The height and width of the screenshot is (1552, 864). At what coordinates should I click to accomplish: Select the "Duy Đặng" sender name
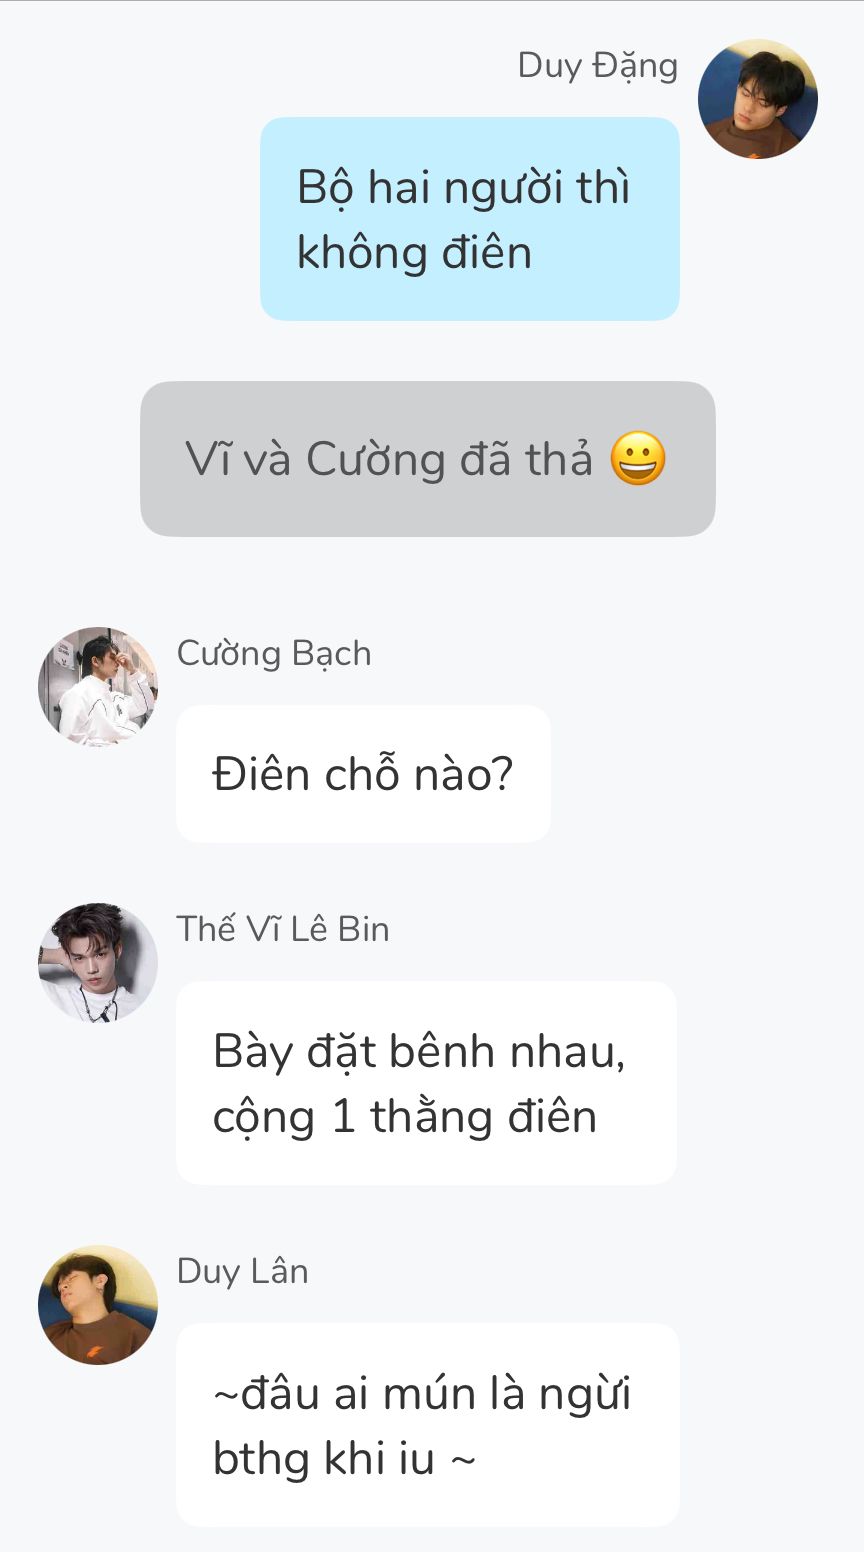point(598,66)
